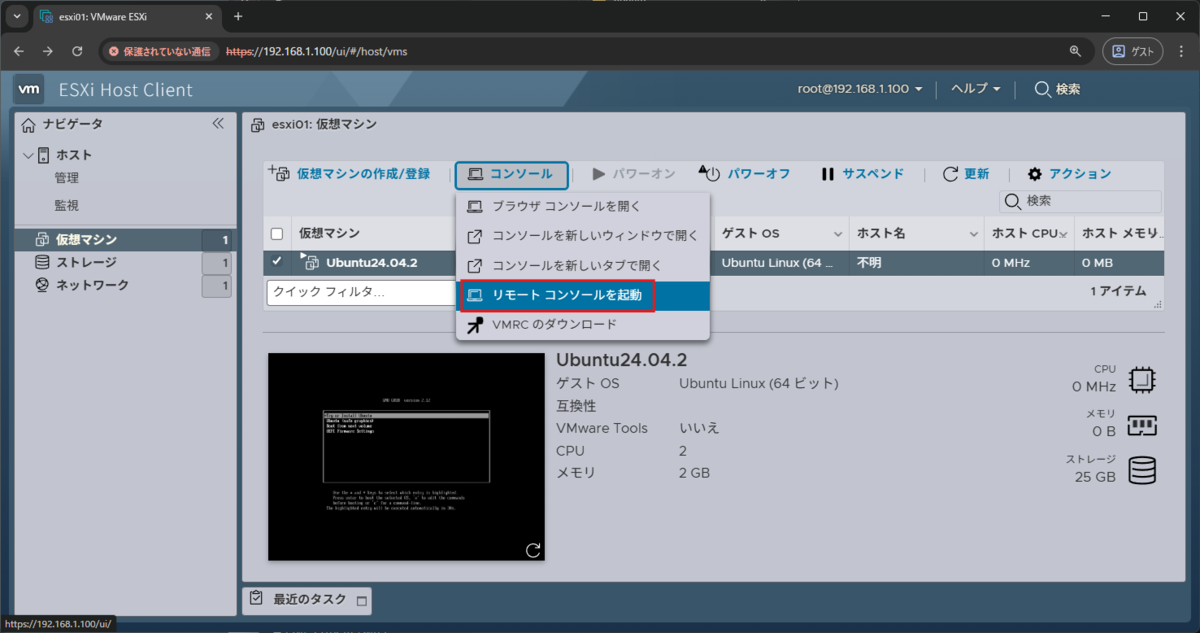
Task: Click the navigator home icon
Action: pos(29,124)
